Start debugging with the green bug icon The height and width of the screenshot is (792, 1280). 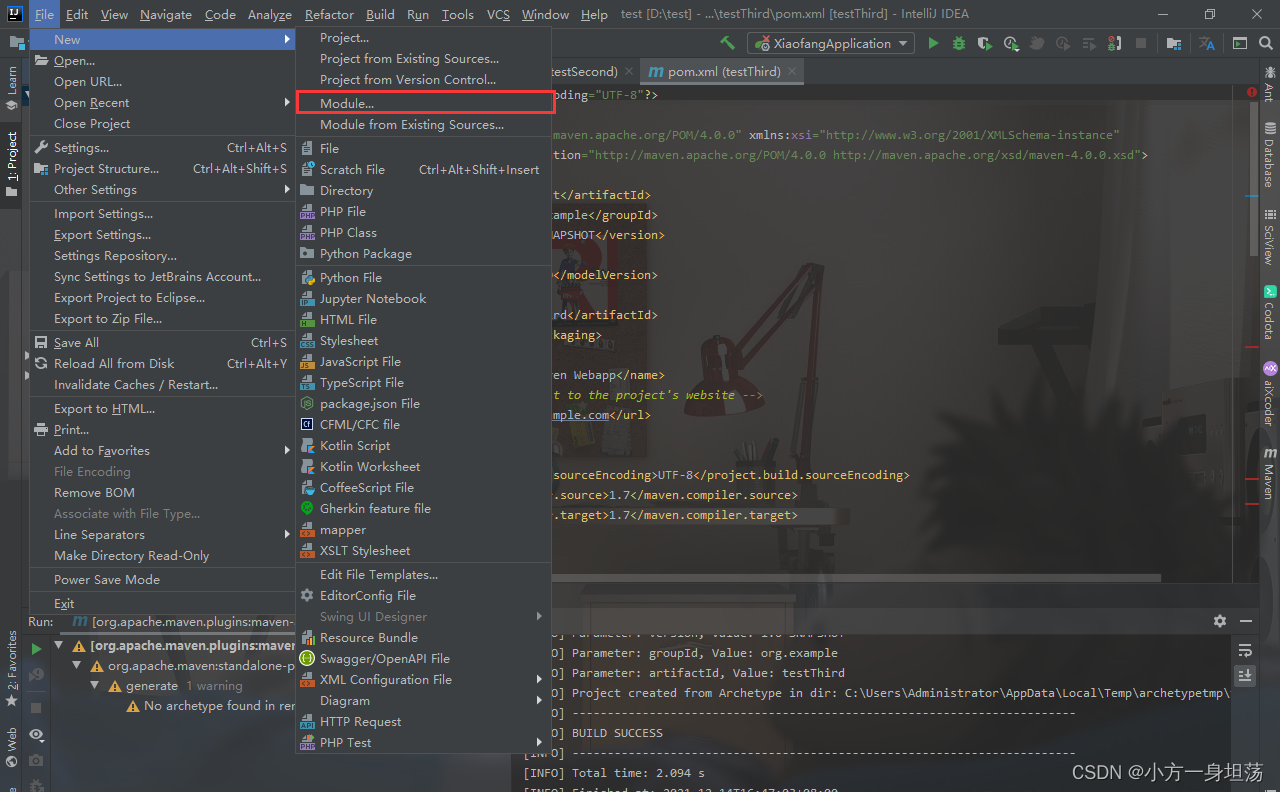tap(959, 43)
